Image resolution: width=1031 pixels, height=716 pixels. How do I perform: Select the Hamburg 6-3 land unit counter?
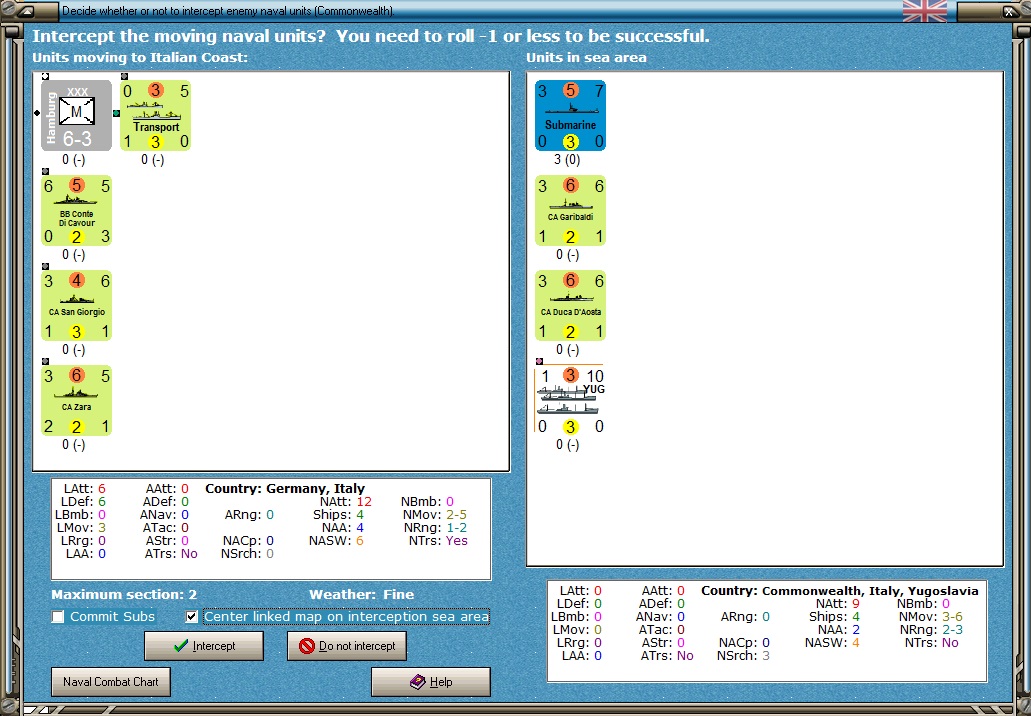click(76, 116)
